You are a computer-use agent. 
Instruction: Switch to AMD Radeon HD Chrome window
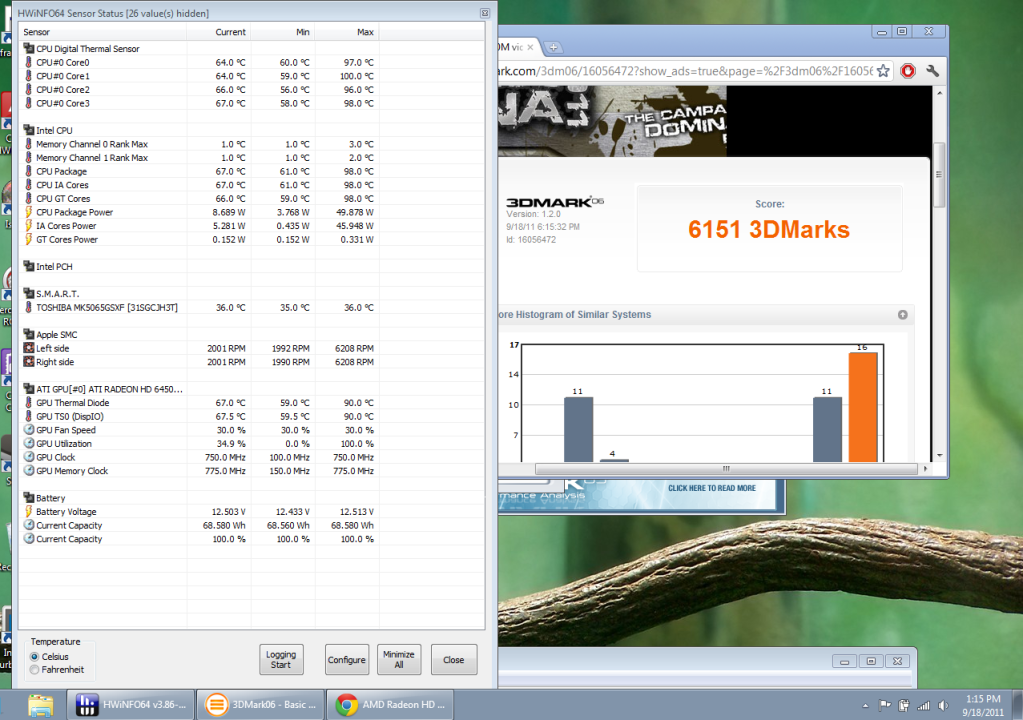392,704
